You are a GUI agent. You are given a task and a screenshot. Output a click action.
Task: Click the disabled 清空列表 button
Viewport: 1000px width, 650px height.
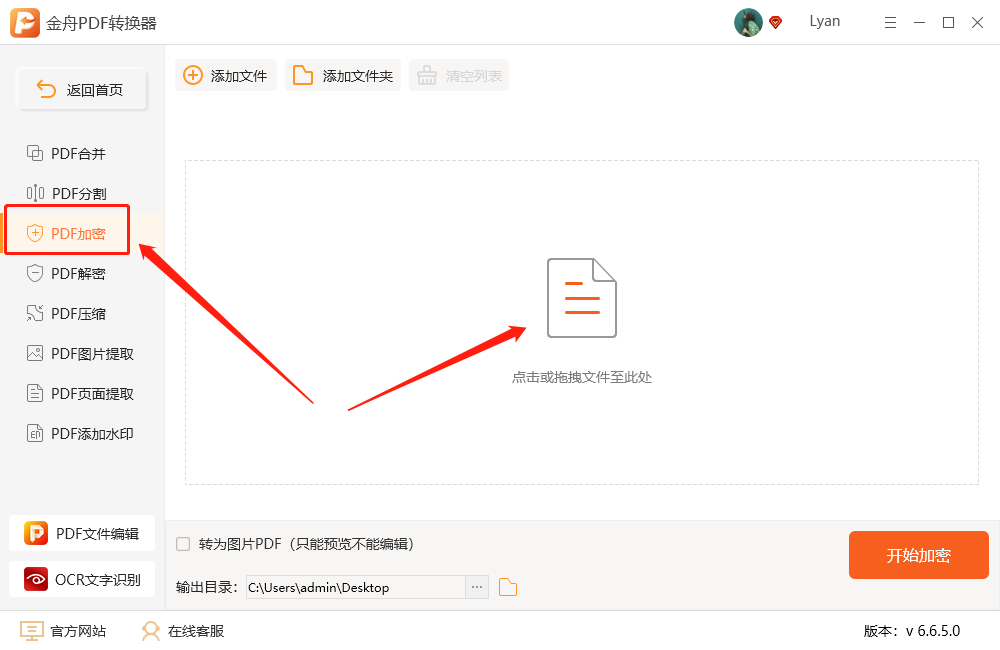point(459,75)
